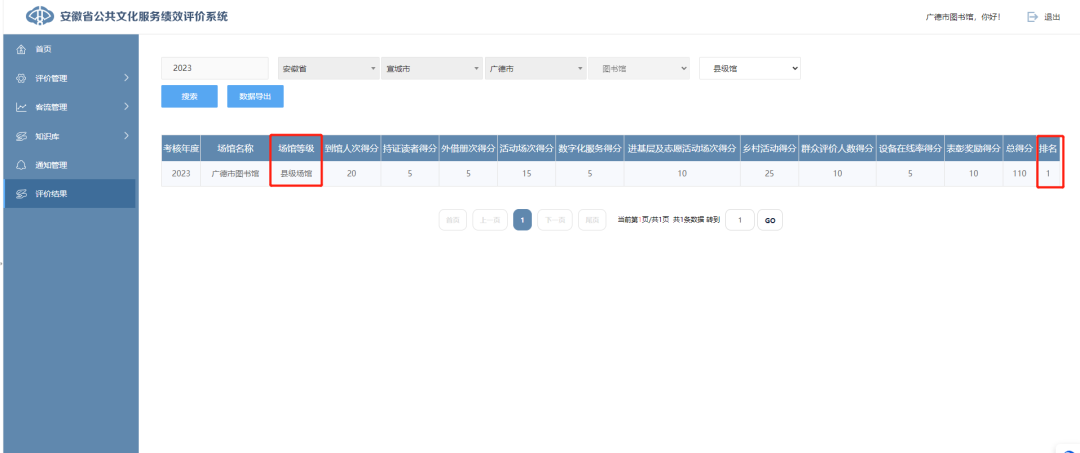The width and height of the screenshot is (1080, 453).
Task: Open the 安徽省 province dropdown
Action: point(329,69)
